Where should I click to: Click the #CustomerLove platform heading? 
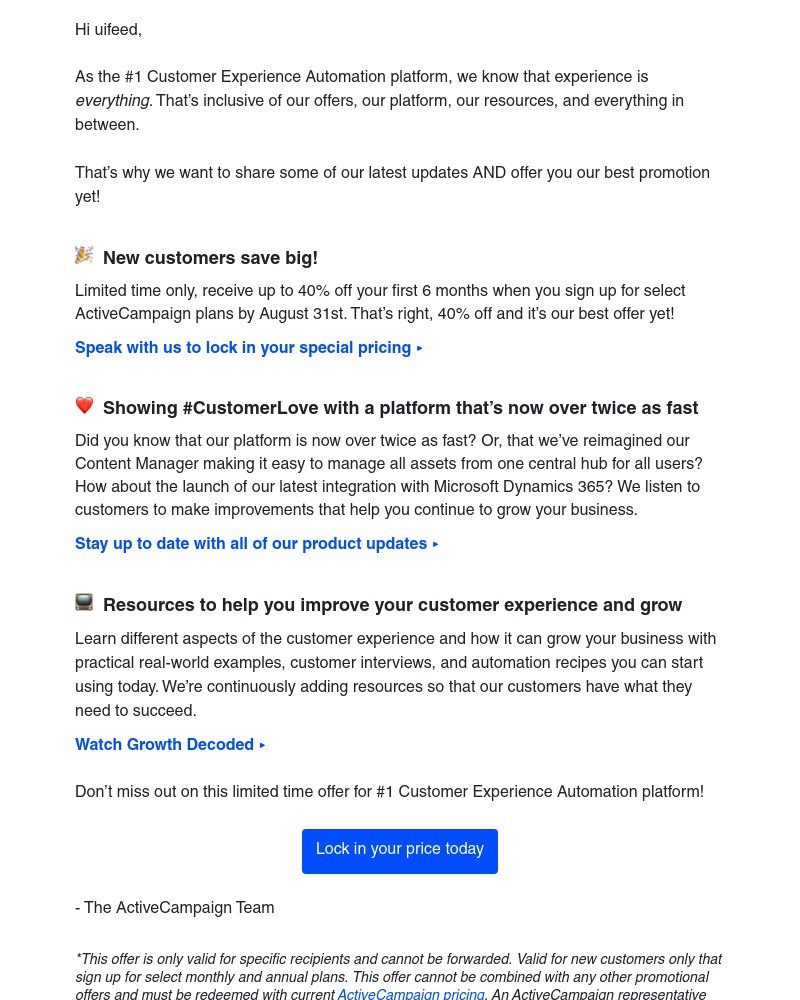[400, 409]
